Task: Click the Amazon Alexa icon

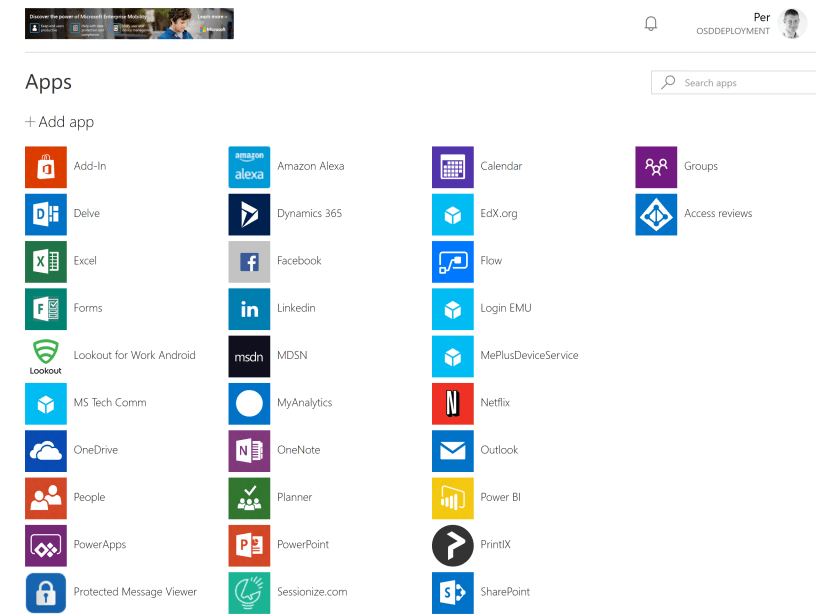Action: point(249,167)
